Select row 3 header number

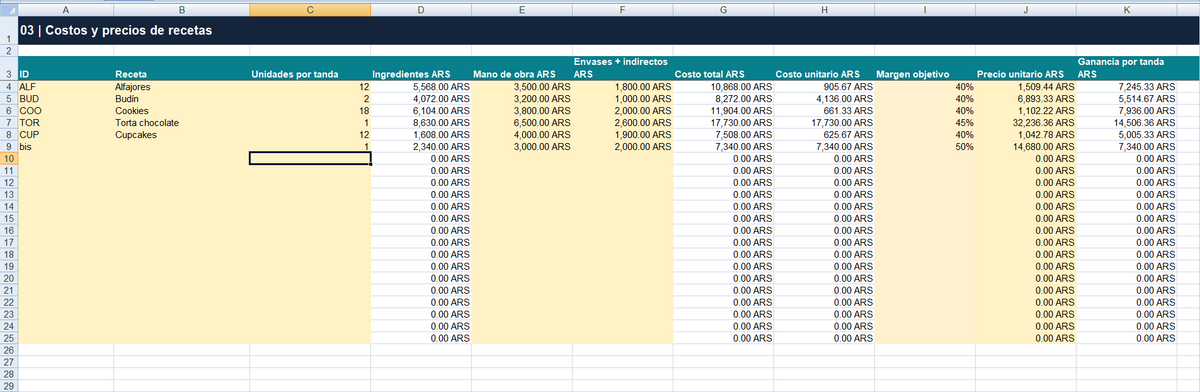pyautogui.click(x=9, y=68)
